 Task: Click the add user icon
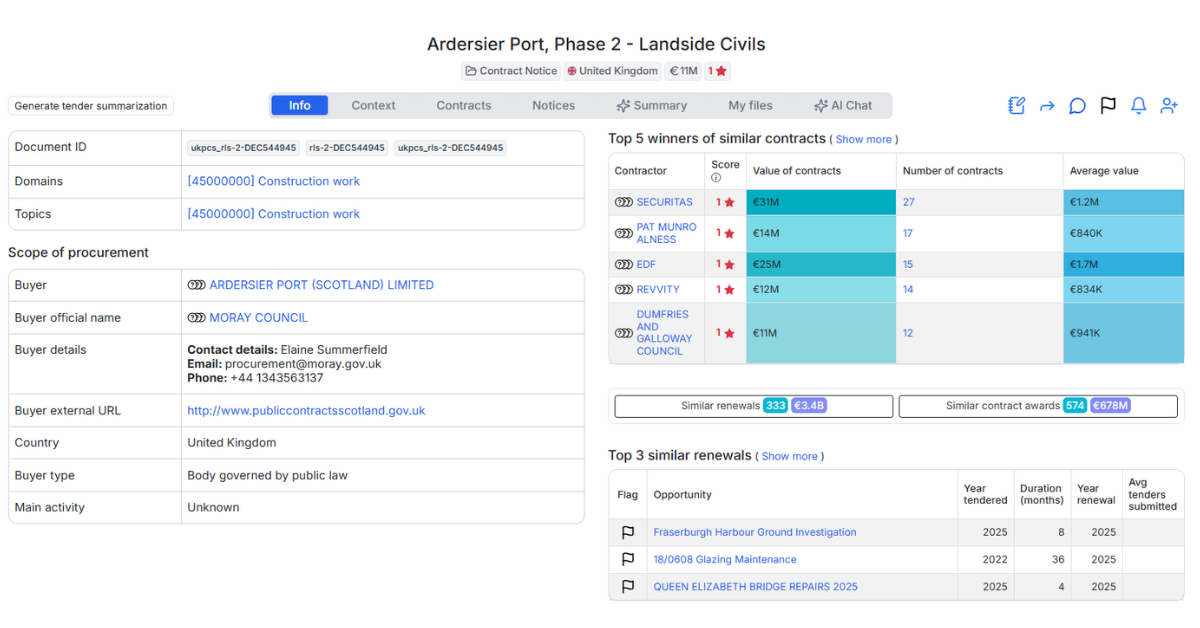click(x=1169, y=106)
